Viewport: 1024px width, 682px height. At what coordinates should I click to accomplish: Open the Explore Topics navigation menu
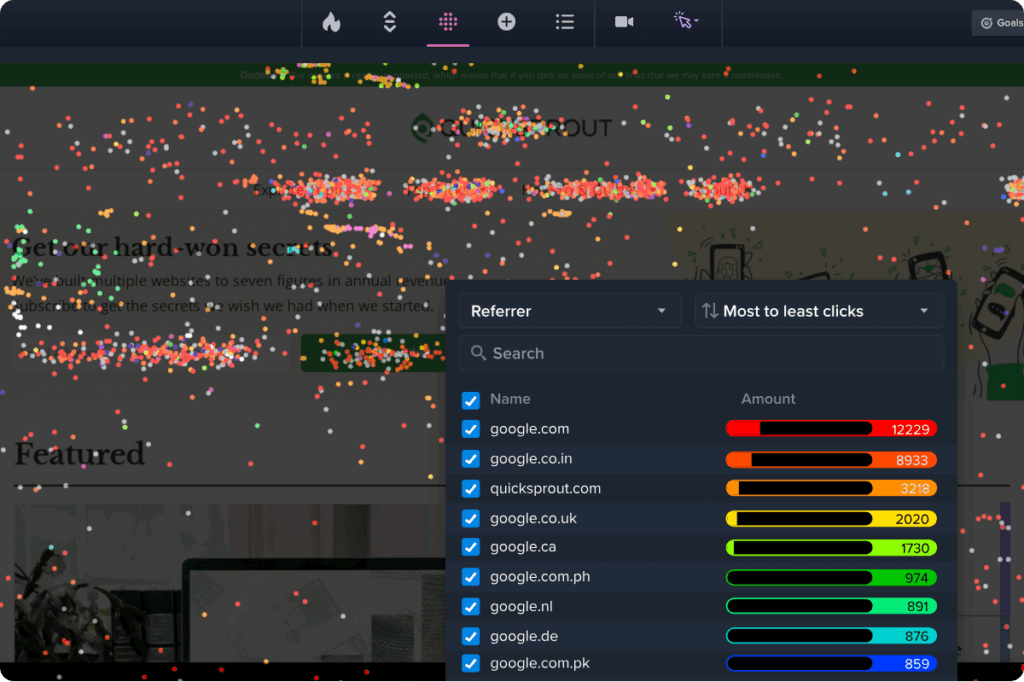point(310,189)
